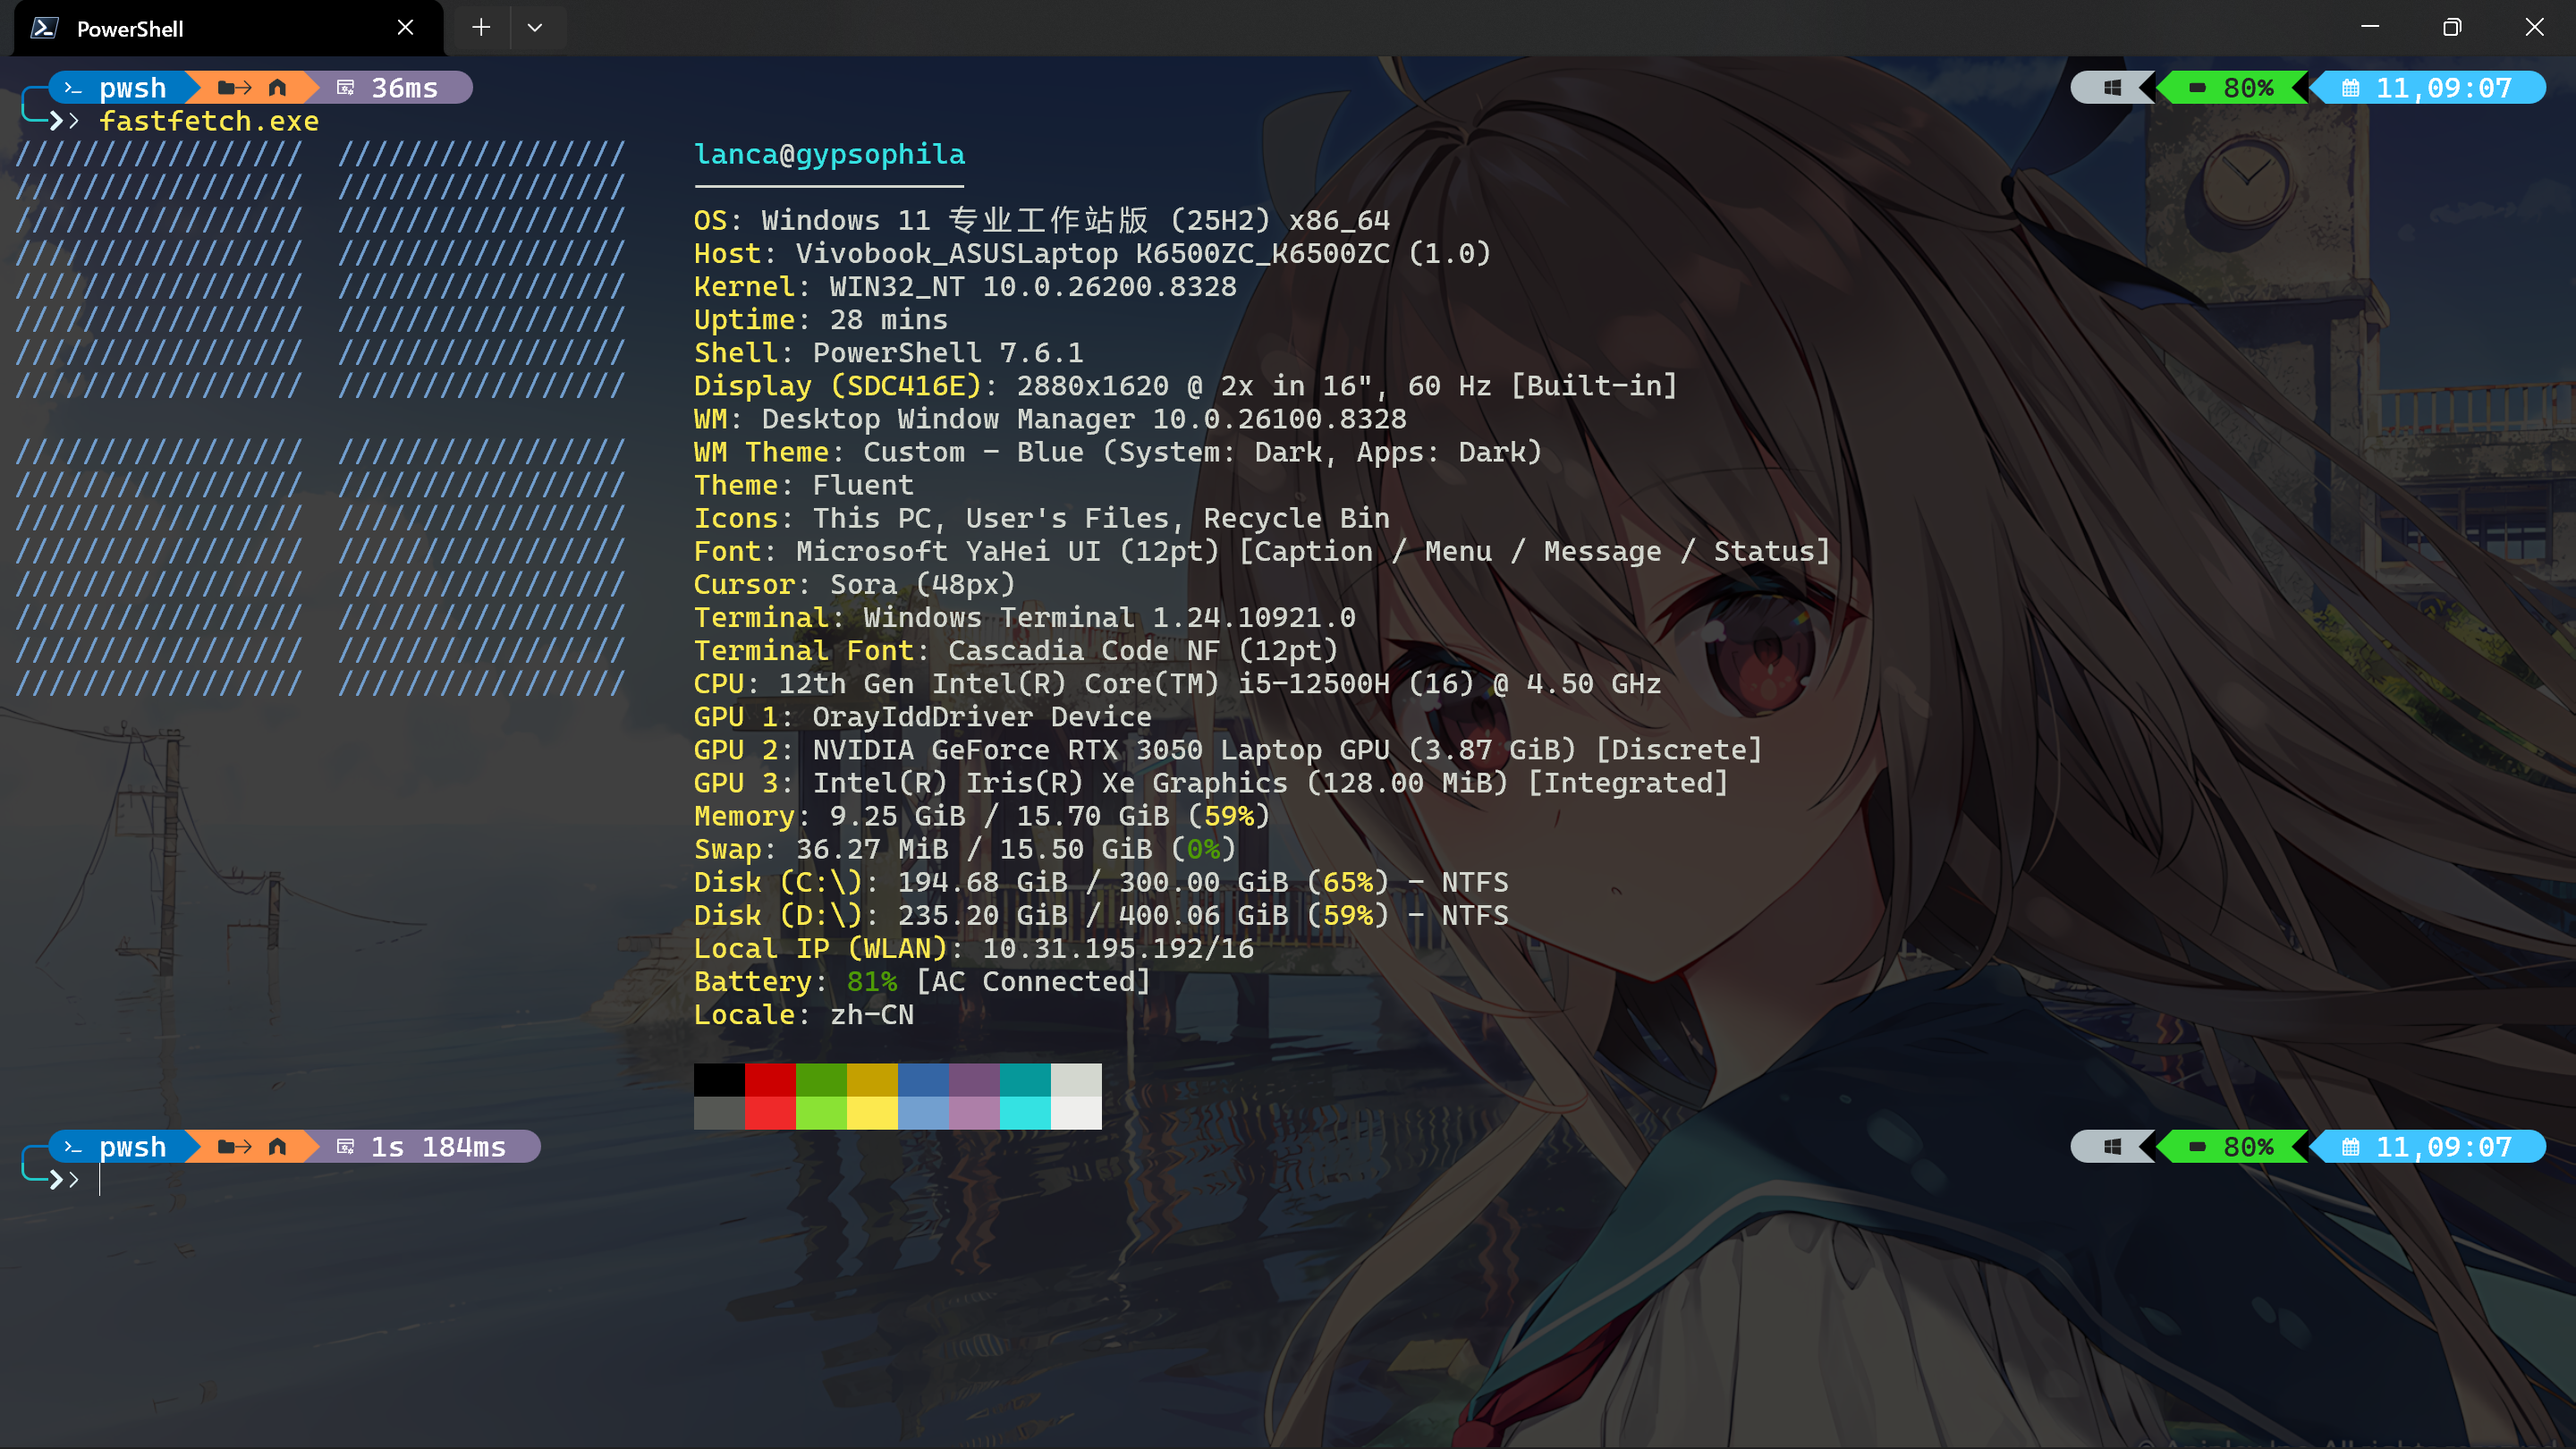Click the Disk (C:\) line
The image size is (2576, 1449).
point(1101,881)
